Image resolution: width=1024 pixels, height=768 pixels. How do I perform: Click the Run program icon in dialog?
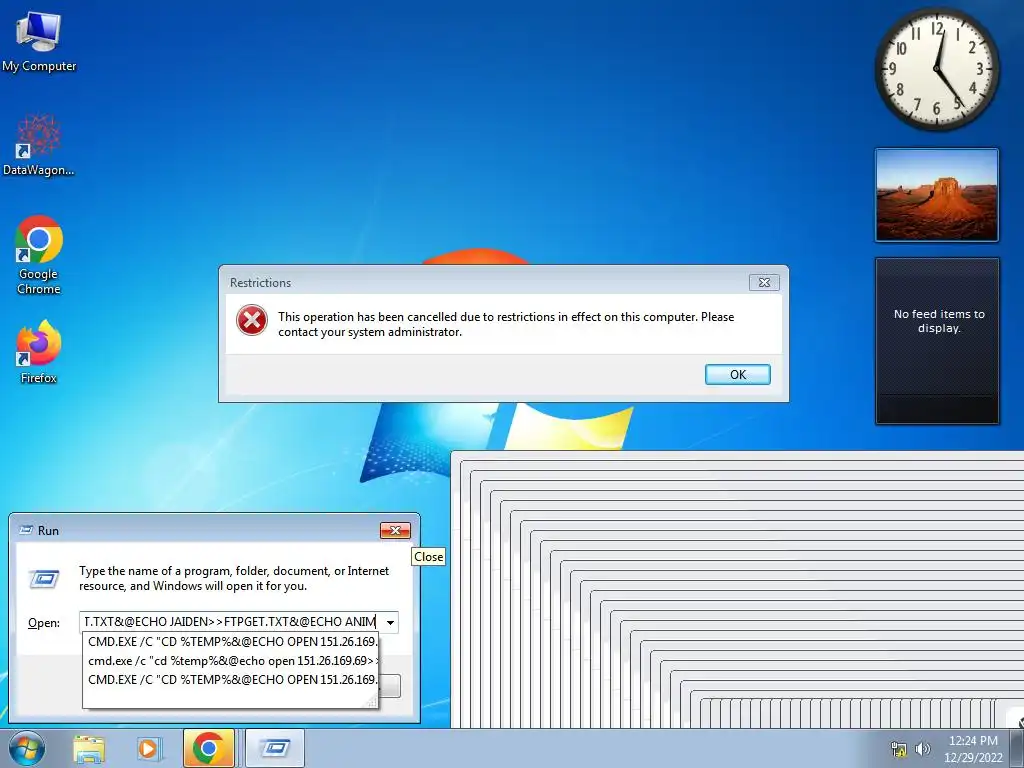44,579
